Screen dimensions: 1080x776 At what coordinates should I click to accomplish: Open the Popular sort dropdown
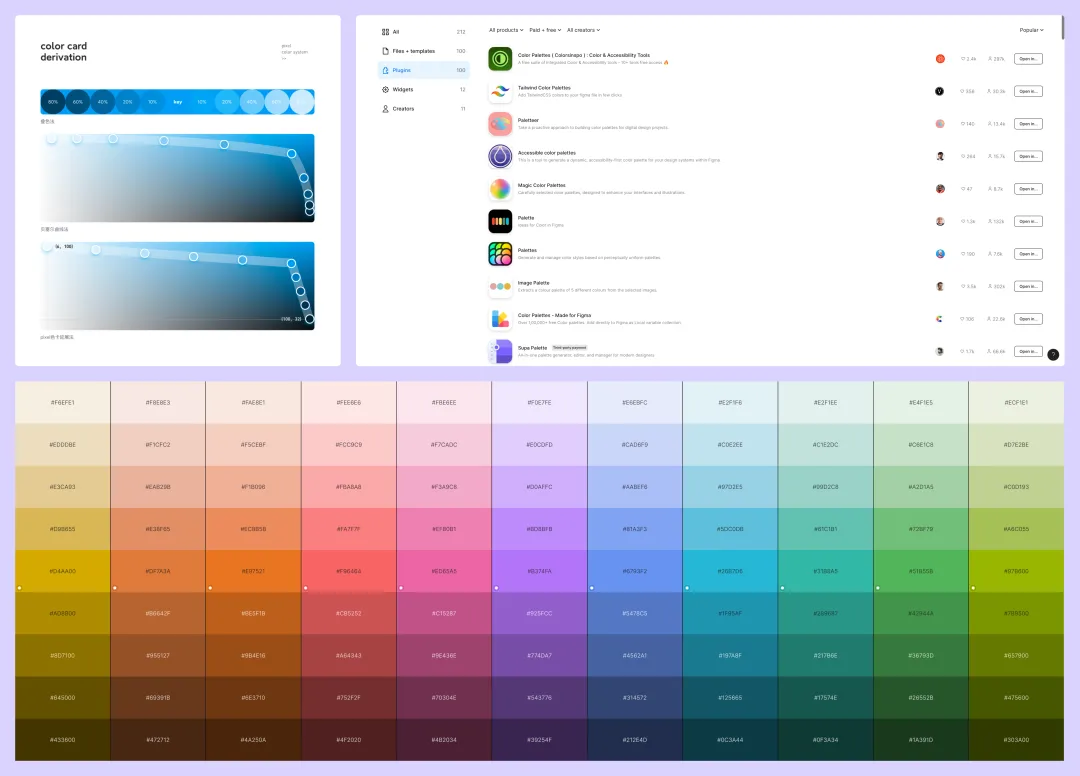pyautogui.click(x=1031, y=31)
